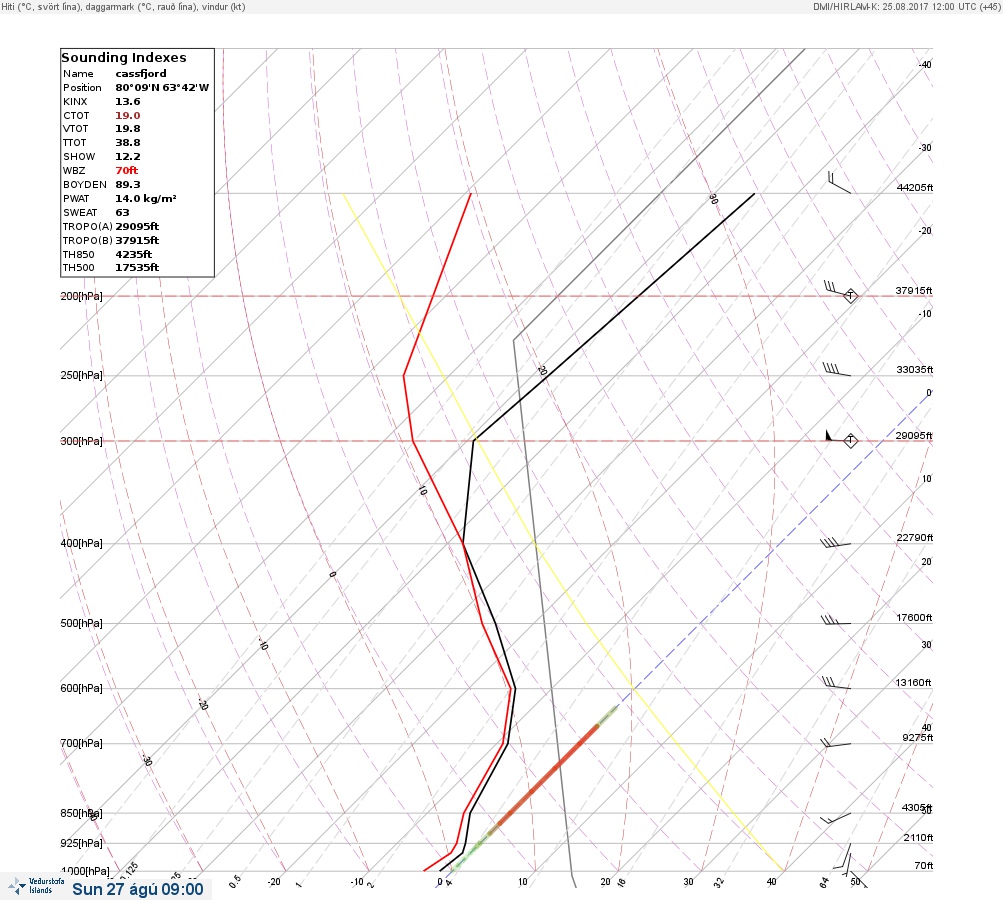Click the TH850 value 4235ft
Viewport: 1003px width, 900px height.
pos(134,255)
